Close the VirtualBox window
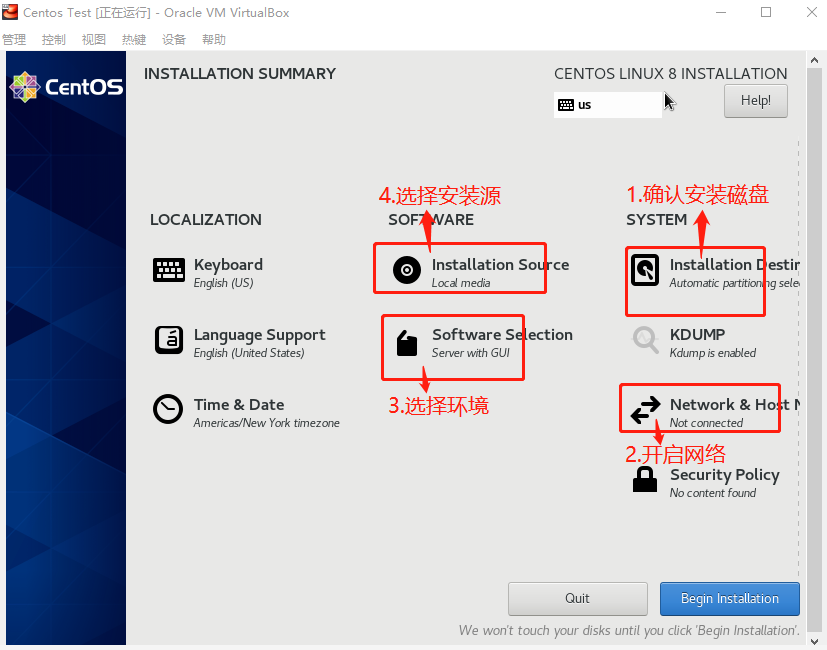827x650 pixels. (x=812, y=12)
